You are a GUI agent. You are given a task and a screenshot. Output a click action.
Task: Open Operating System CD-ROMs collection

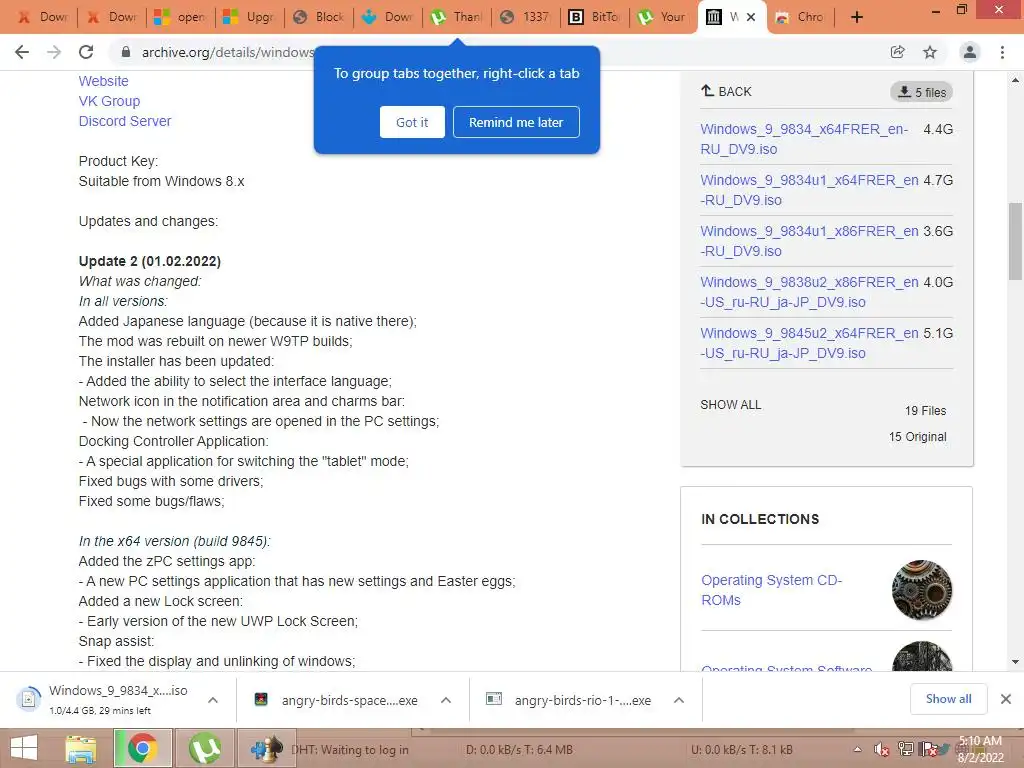click(771, 590)
